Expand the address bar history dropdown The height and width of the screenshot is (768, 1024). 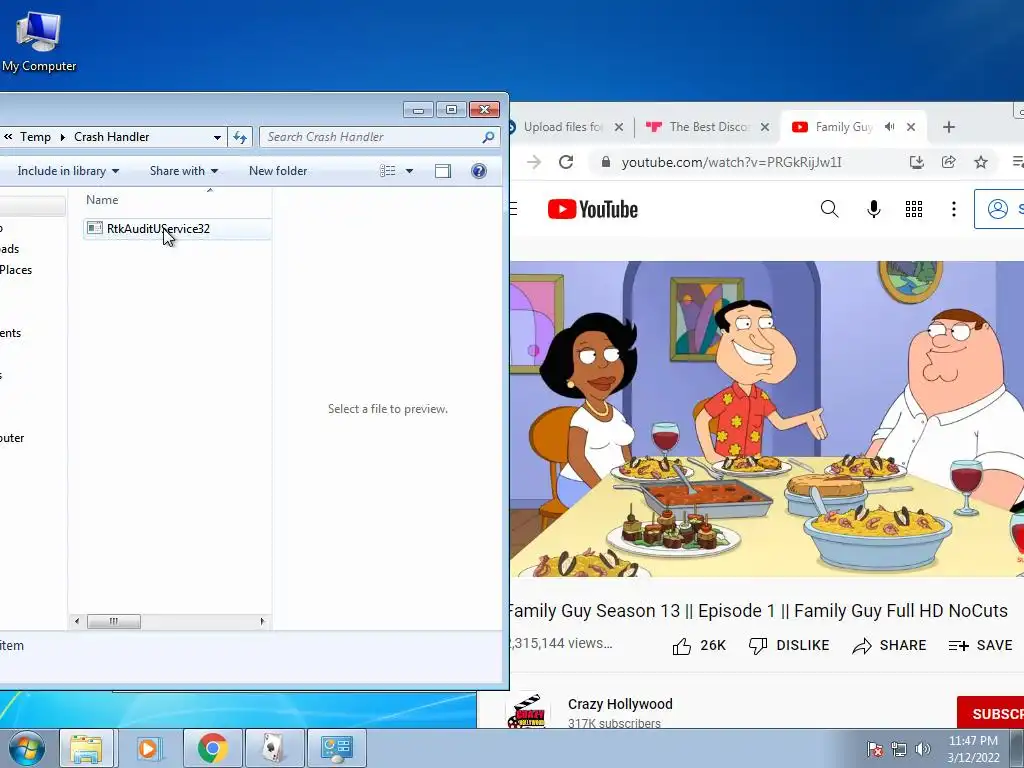point(217,137)
